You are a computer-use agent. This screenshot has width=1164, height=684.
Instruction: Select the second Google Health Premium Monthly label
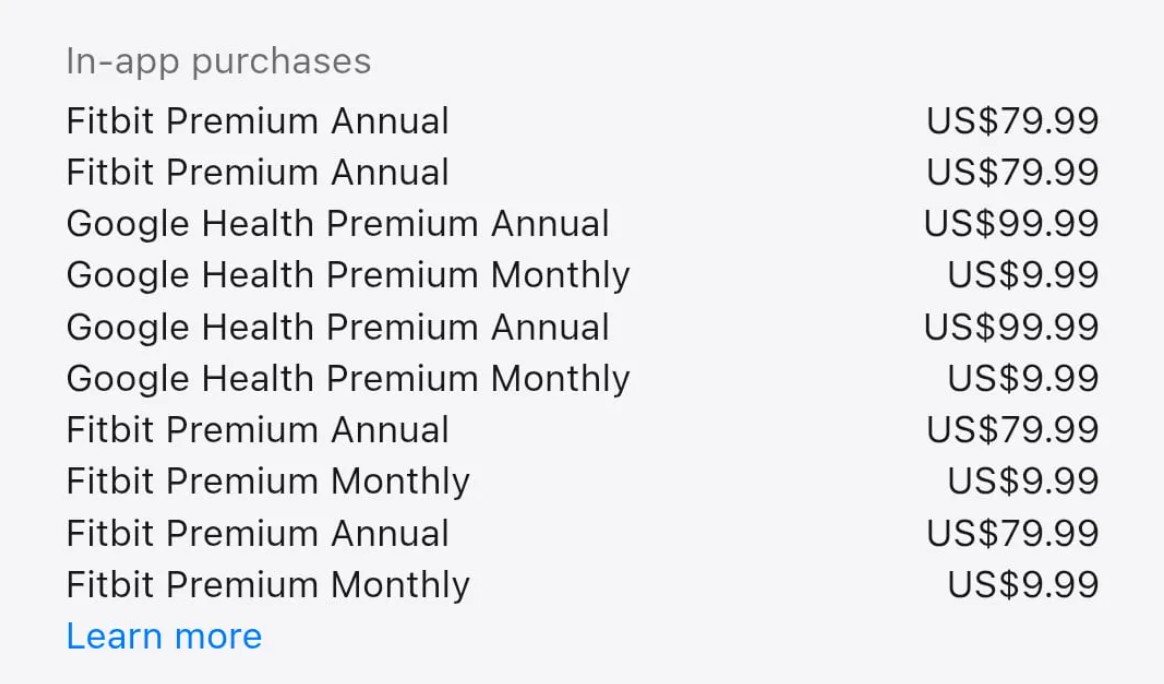click(x=347, y=378)
